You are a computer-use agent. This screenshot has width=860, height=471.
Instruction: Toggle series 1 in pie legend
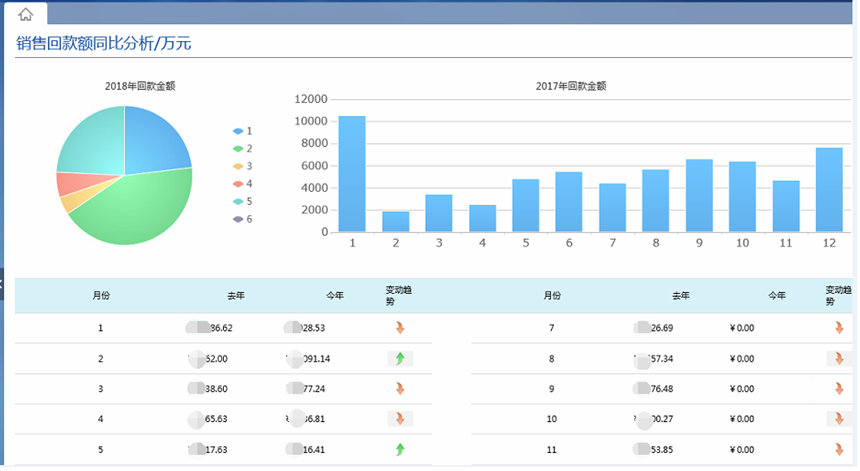[242, 131]
